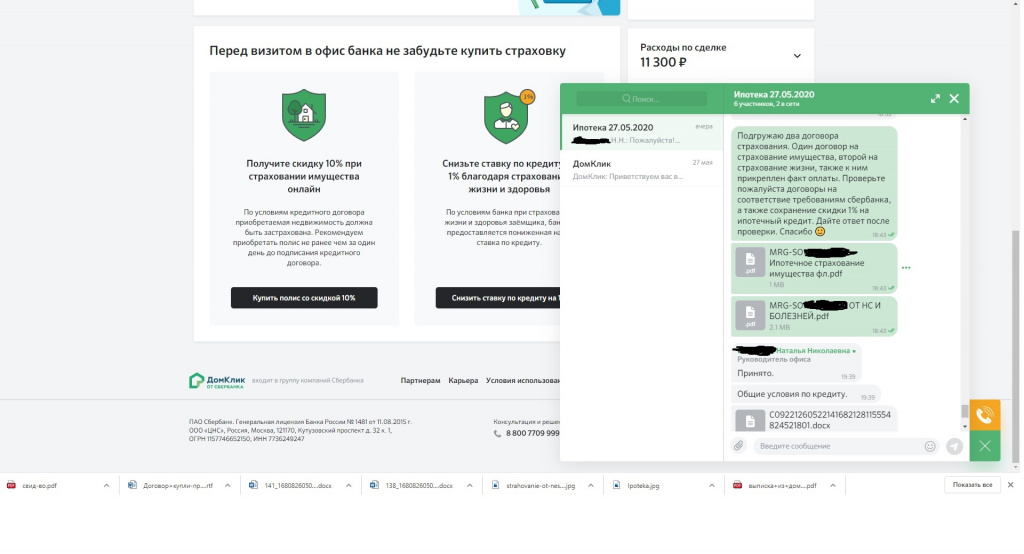The width and height of the screenshot is (1024, 554).
Task: Click the 11 300 ₽ expense amount
Action: (663, 62)
